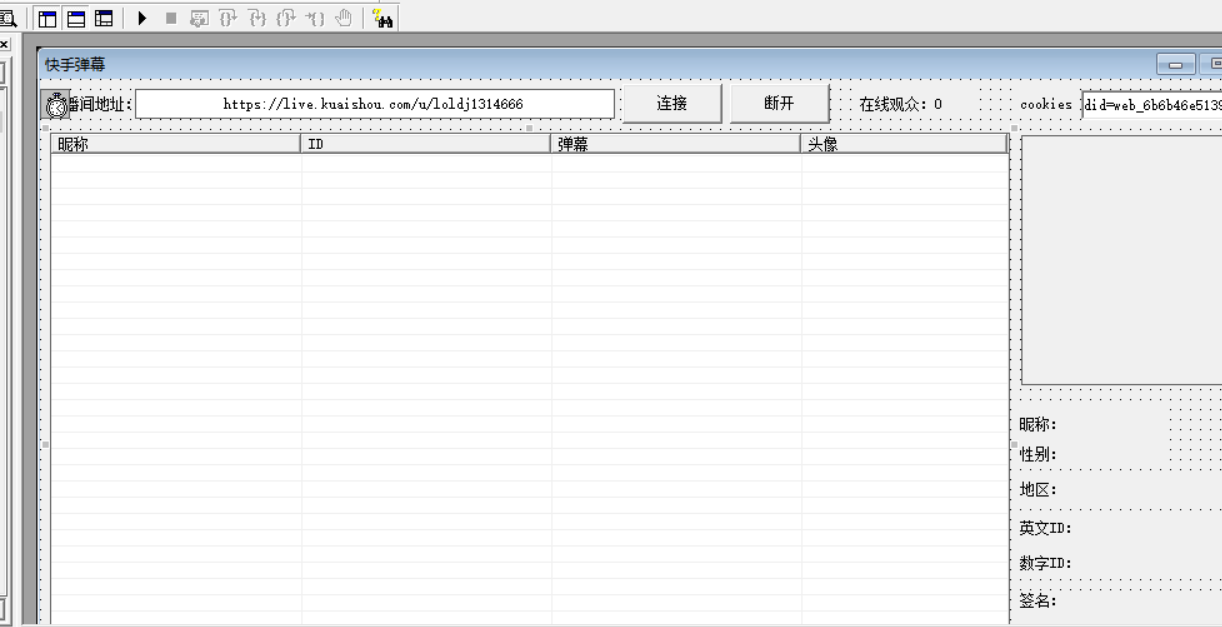Select the 直播间地址 label
The height and width of the screenshot is (627, 1222).
click(x=100, y=104)
